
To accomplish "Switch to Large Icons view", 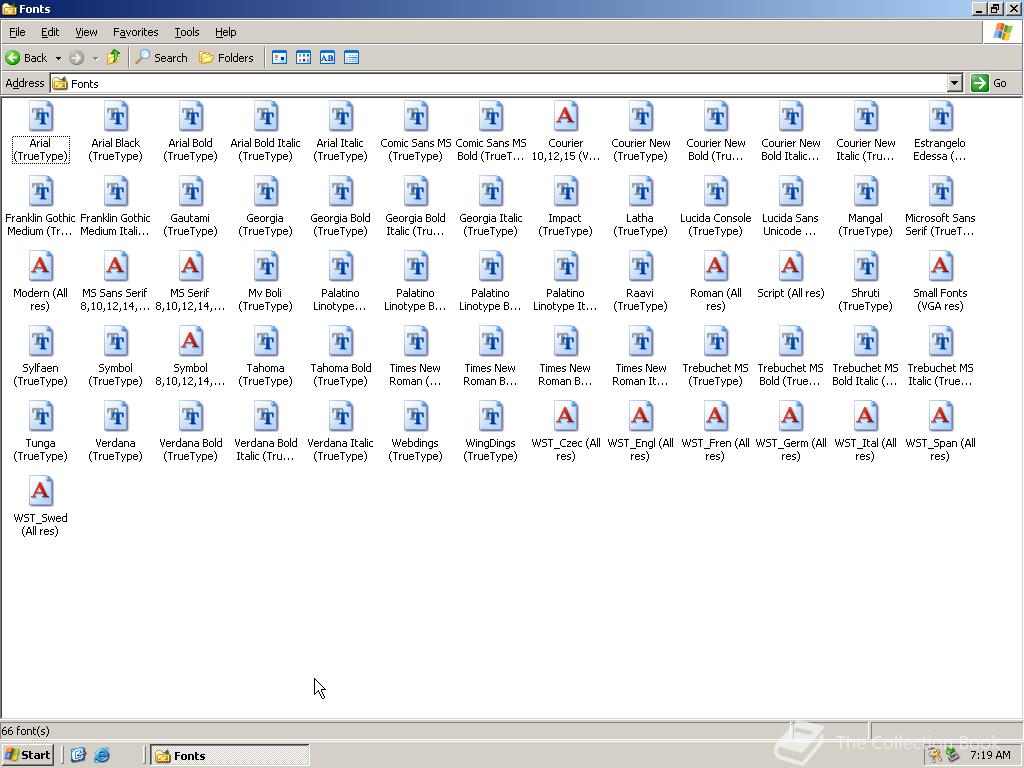I will (280, 57).
